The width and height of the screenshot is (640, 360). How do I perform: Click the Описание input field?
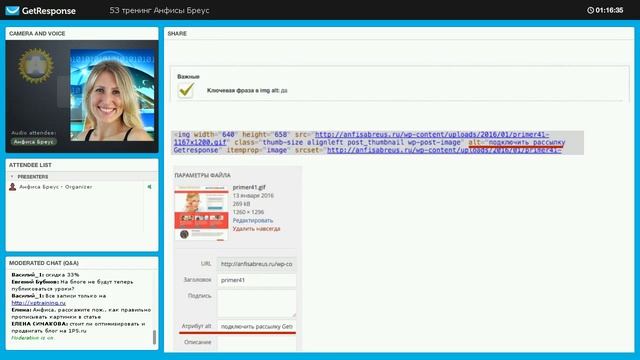click(256, 343)
